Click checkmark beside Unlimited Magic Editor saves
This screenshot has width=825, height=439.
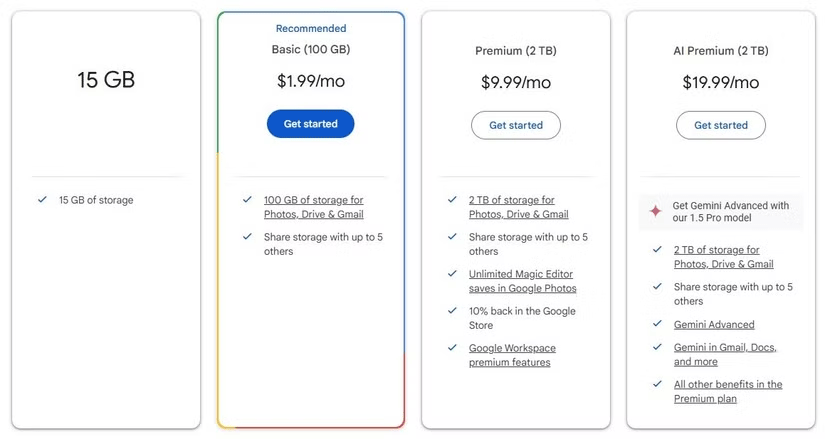click(452, 274)
